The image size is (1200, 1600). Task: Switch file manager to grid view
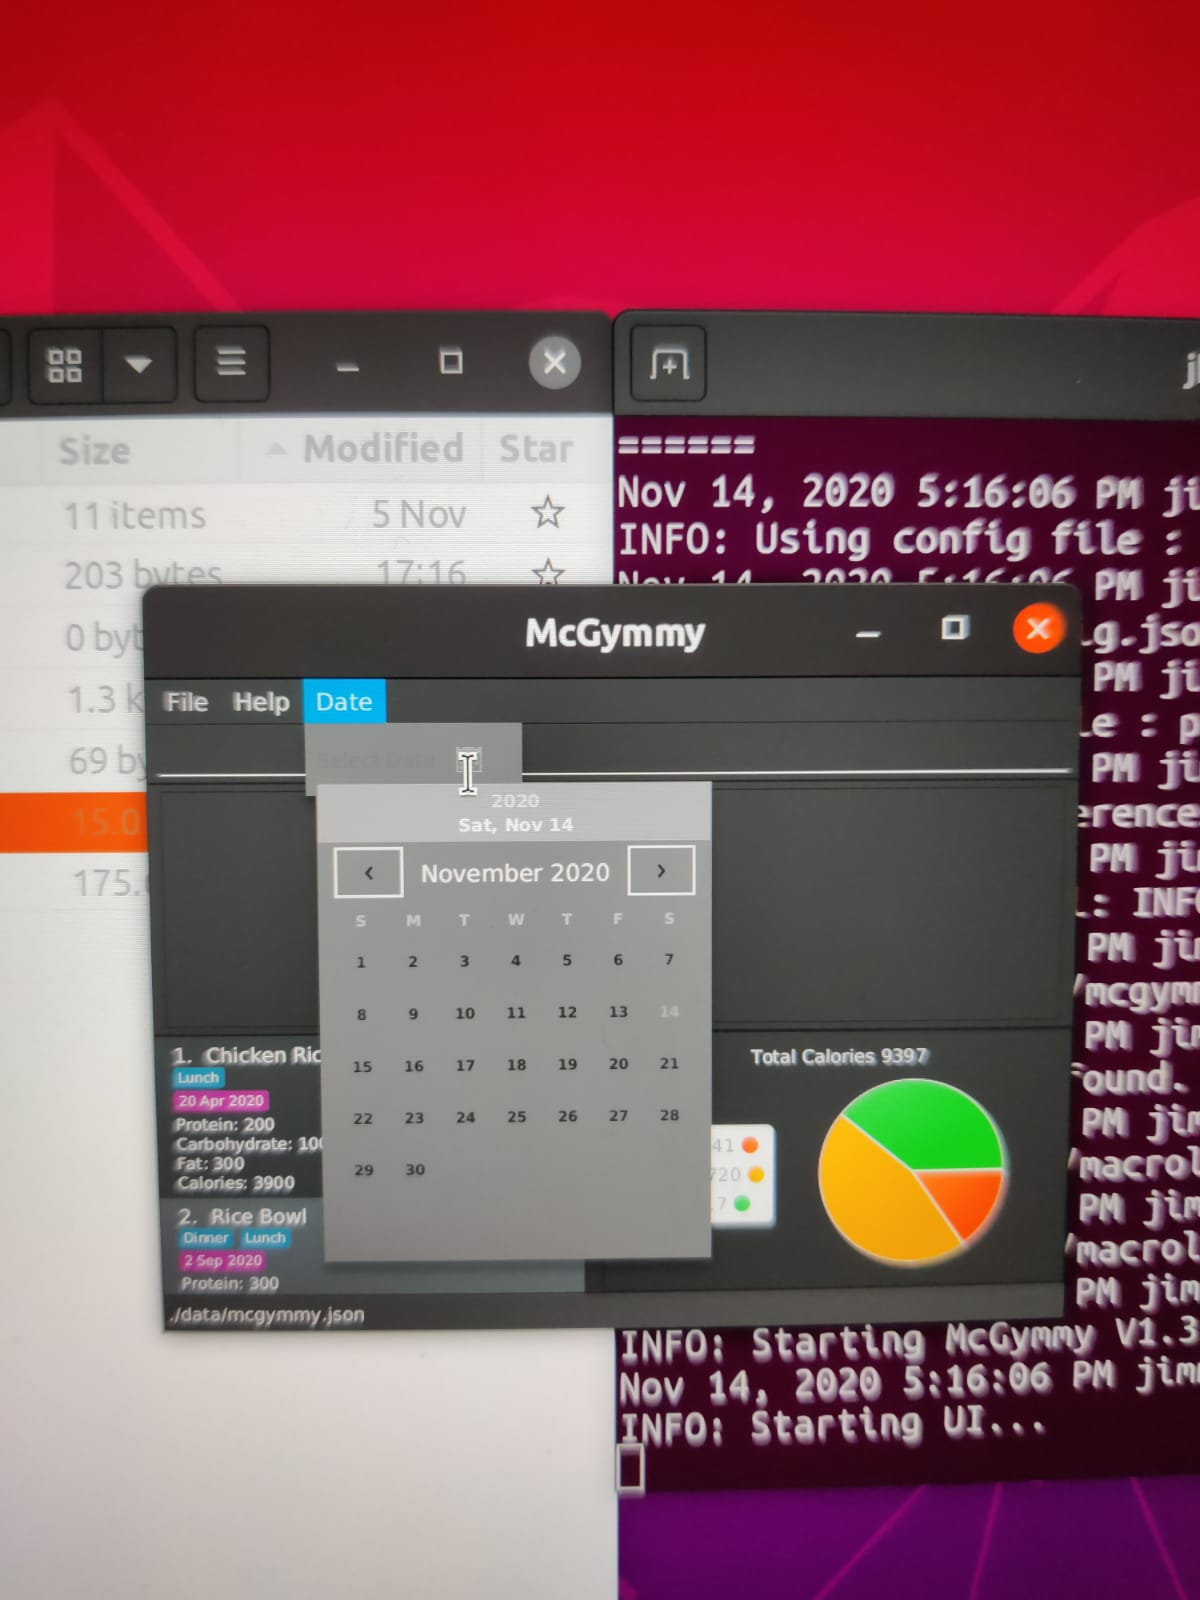pos(65,364)
